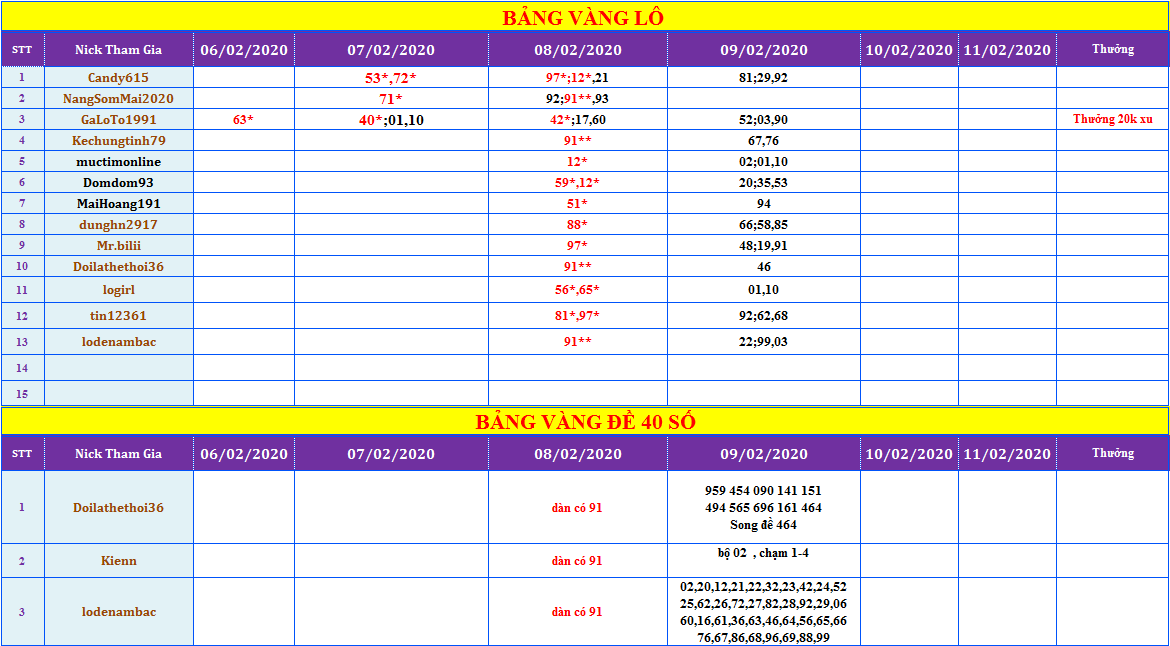This screenshot has height=646, width=1170.
Task: Click the cell 53*,72*
Action: pos(391,77)
